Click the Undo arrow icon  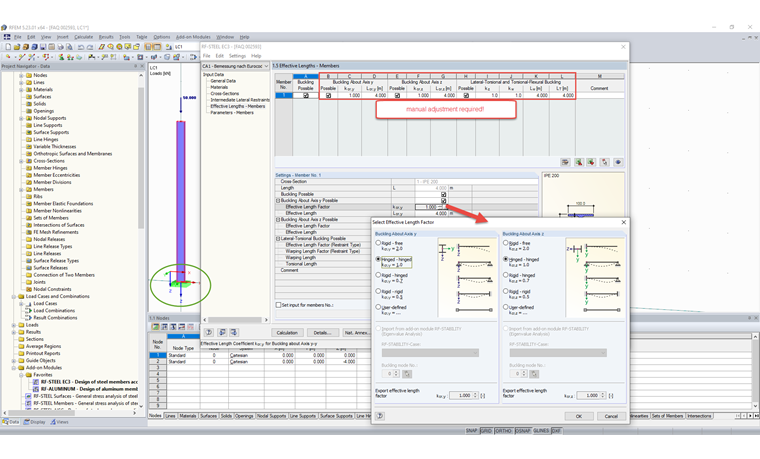pos(81,47)
